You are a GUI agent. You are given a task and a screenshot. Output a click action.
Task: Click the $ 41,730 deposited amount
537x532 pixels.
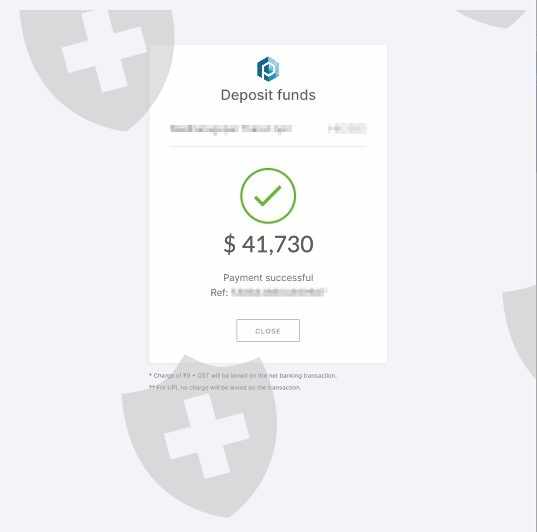(x=268, y=244)
